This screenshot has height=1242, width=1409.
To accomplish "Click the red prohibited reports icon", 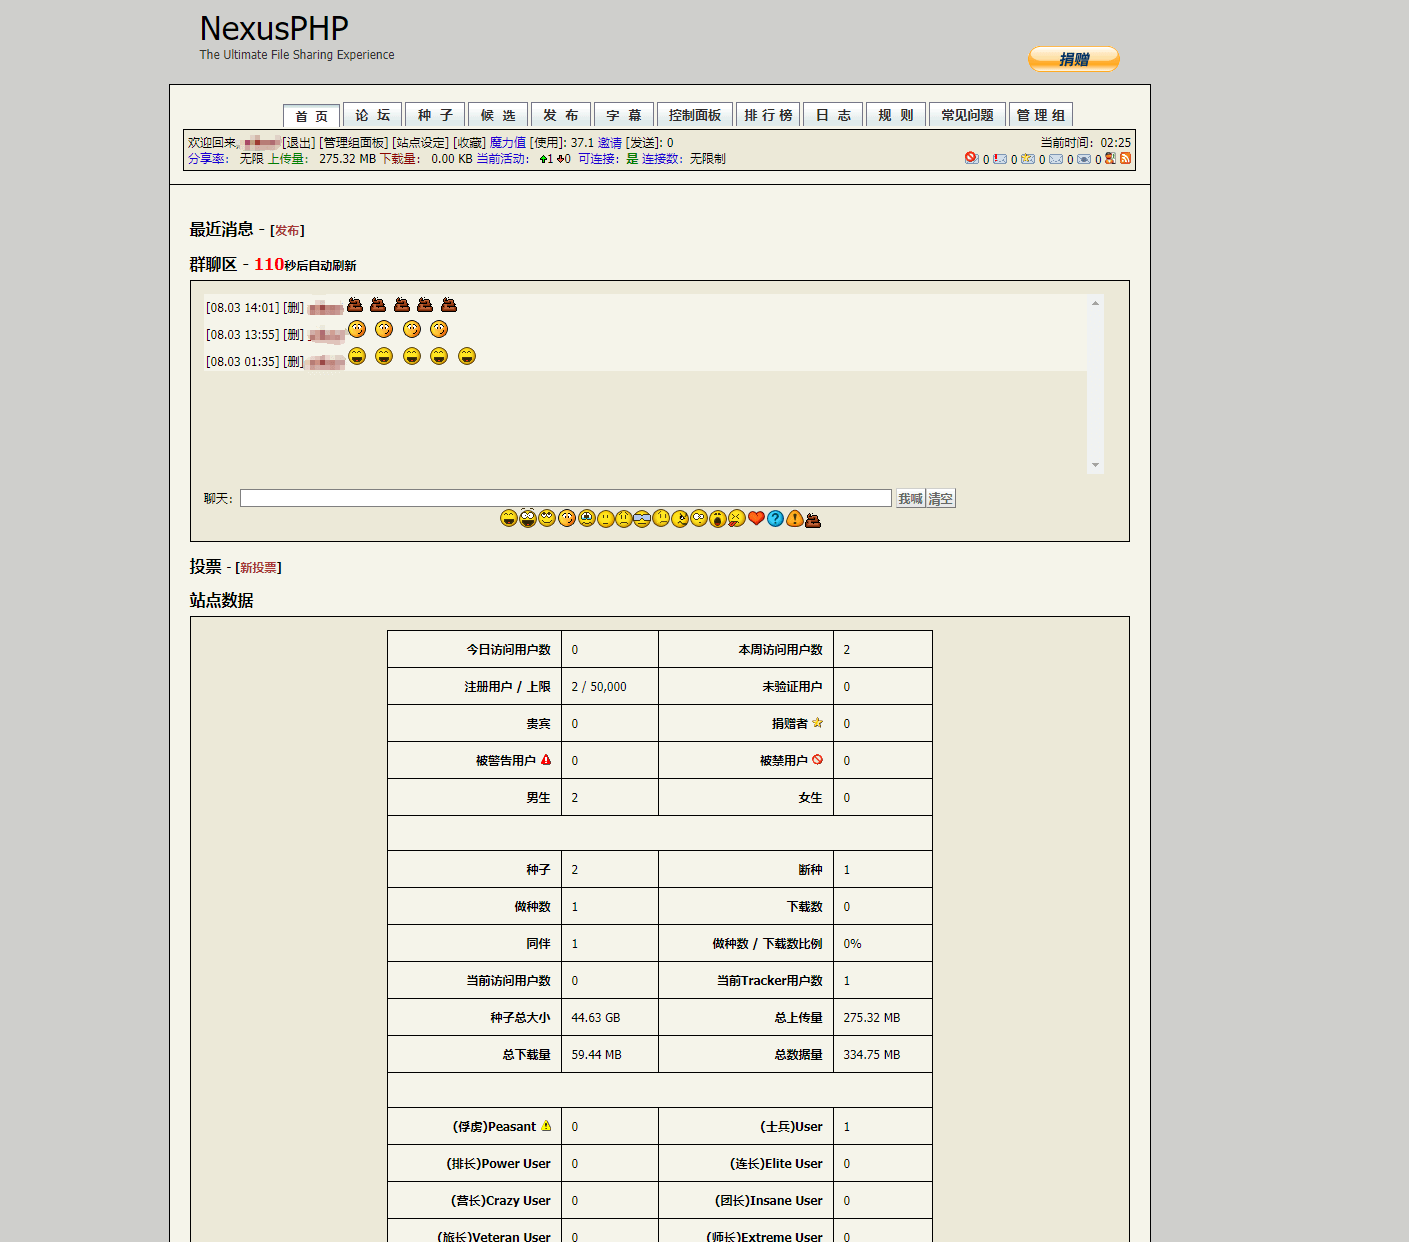I will pos(972,158).
